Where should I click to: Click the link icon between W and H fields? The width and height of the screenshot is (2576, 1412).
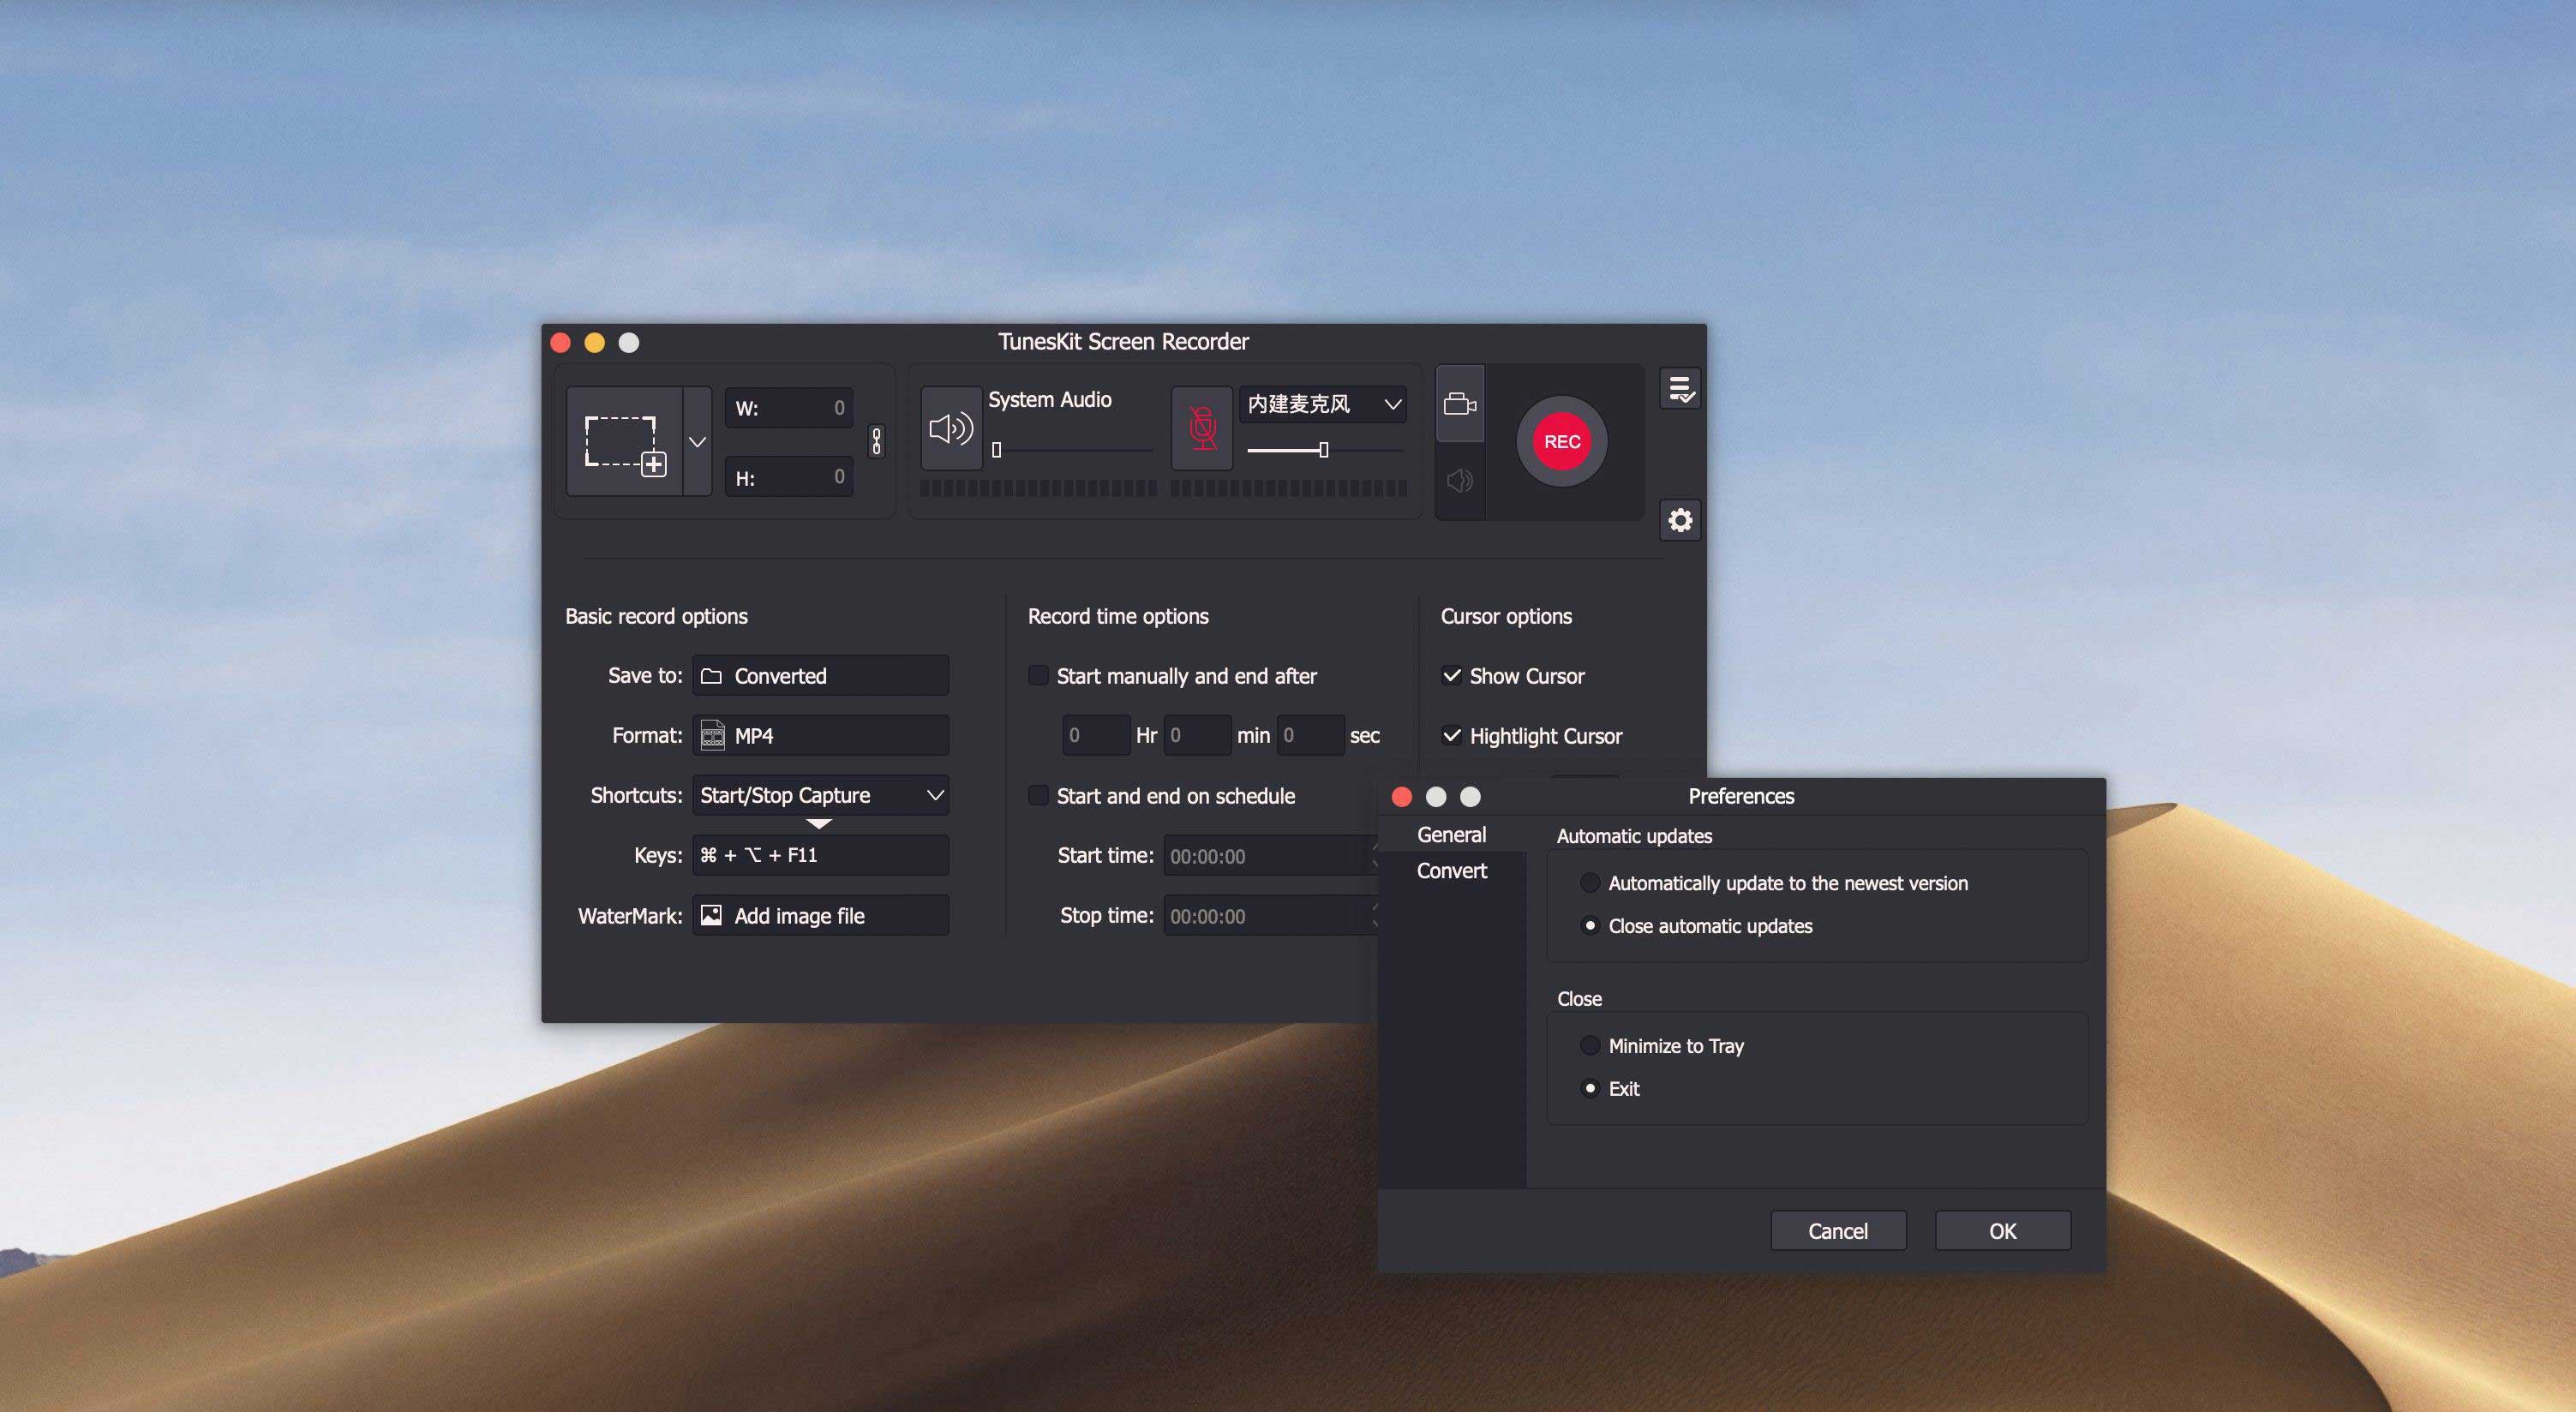pos(875,442)
